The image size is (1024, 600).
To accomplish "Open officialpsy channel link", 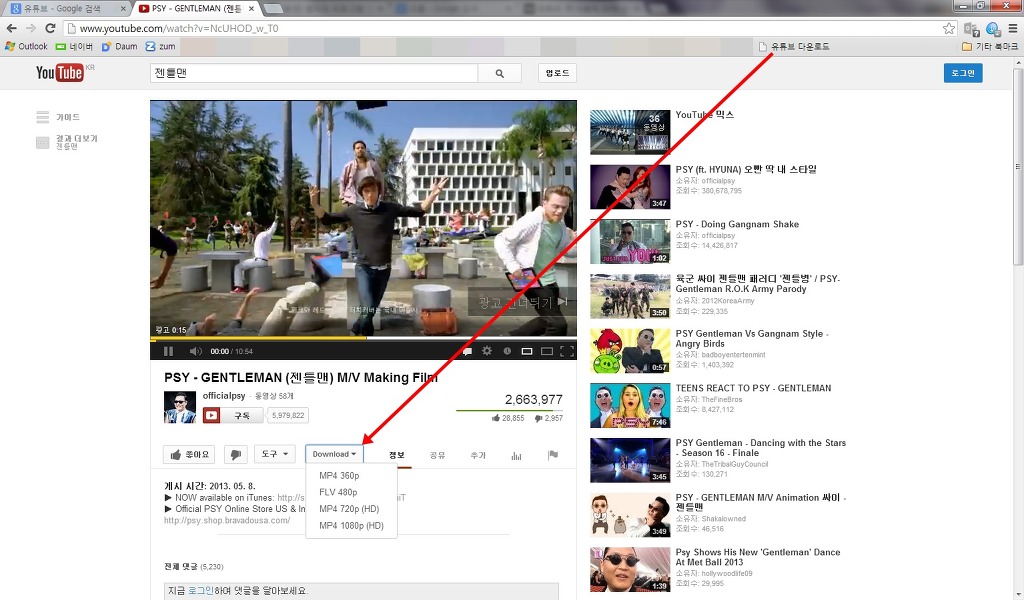I will coord(224,396).
